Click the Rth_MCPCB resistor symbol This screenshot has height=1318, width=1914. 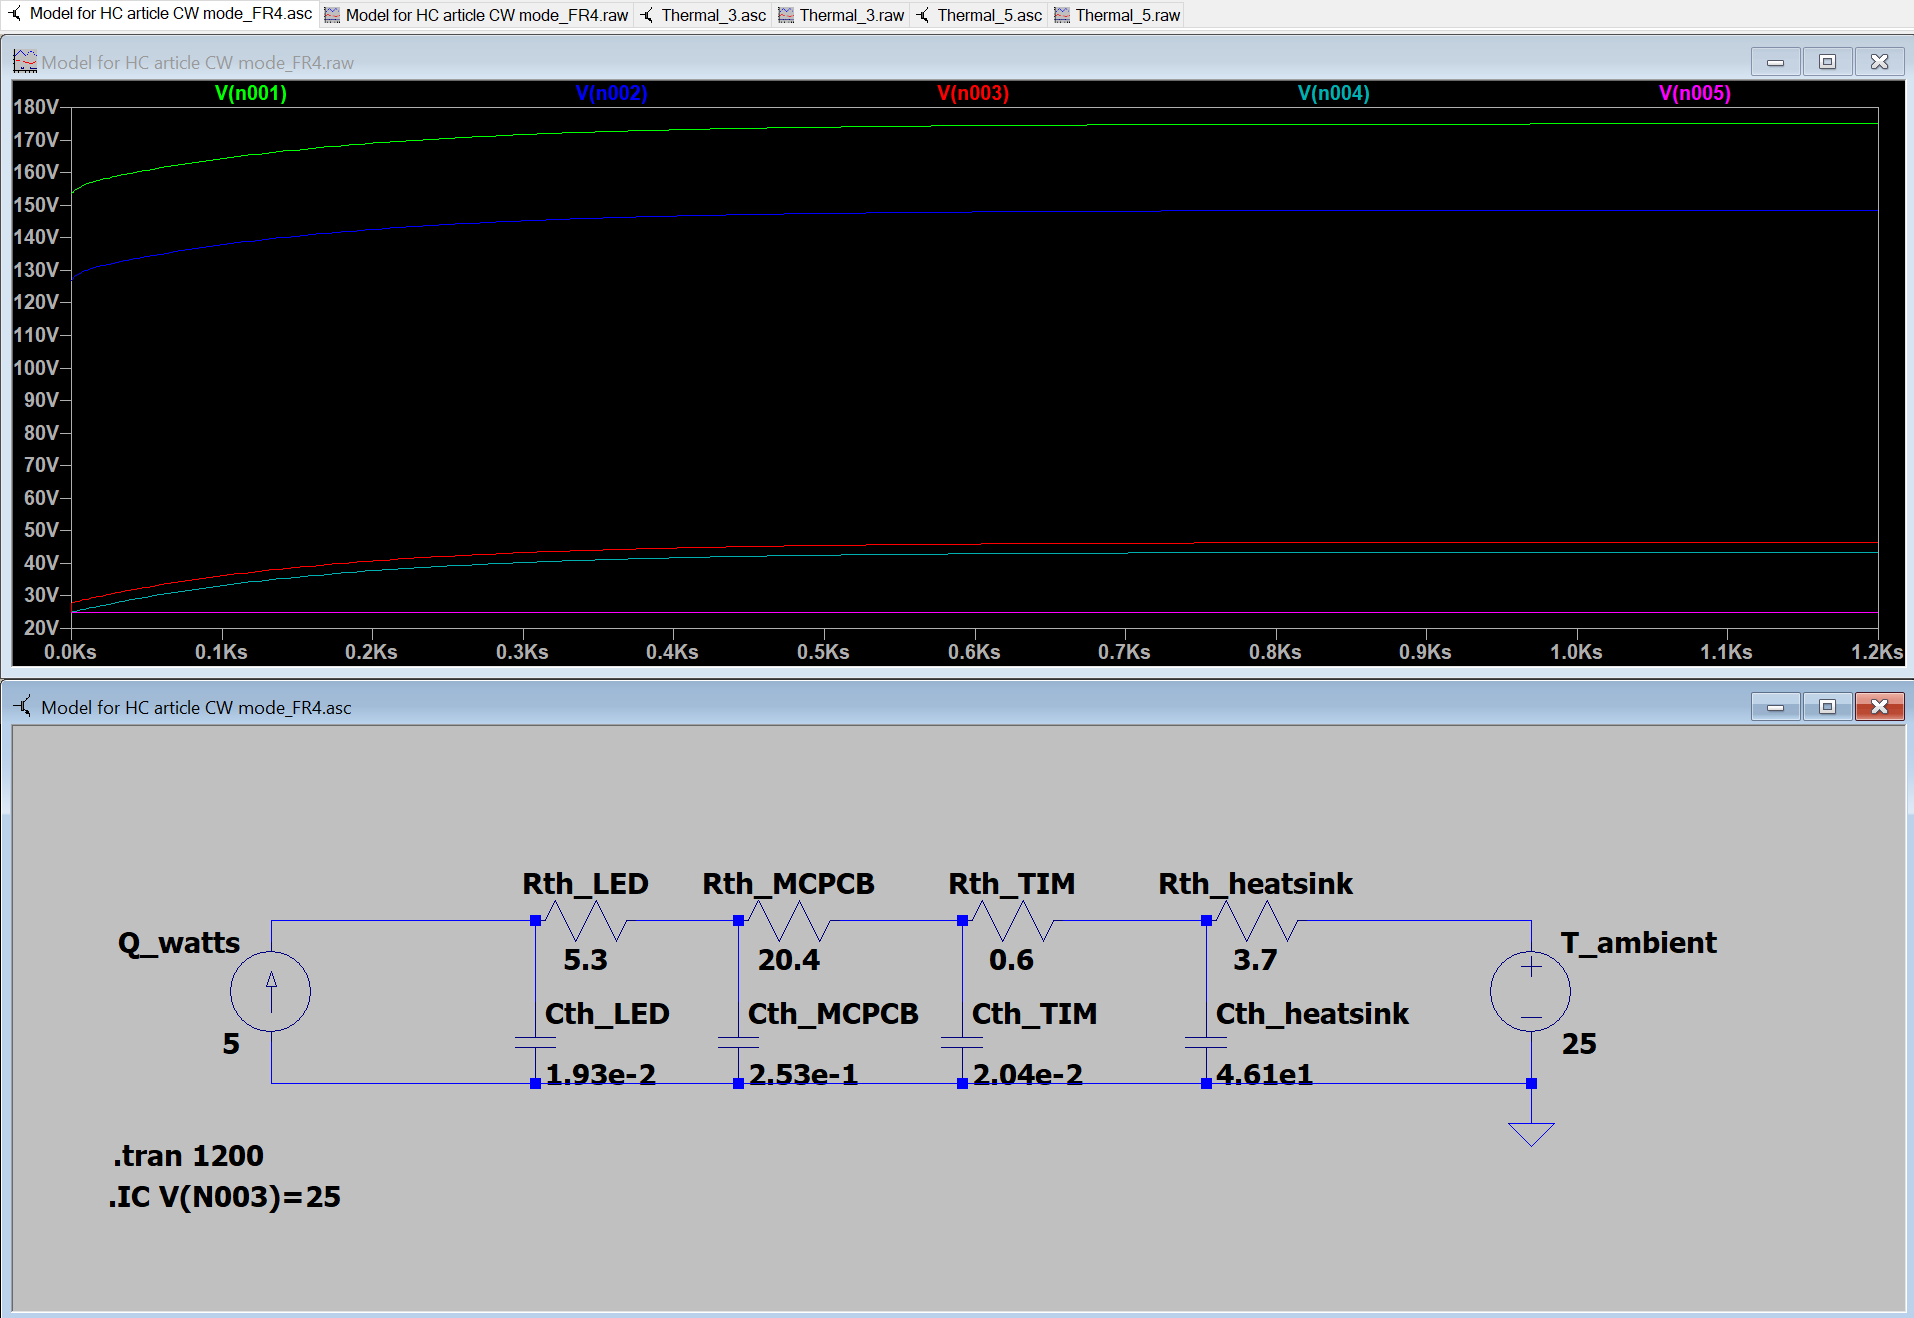[x=789, y=921]
